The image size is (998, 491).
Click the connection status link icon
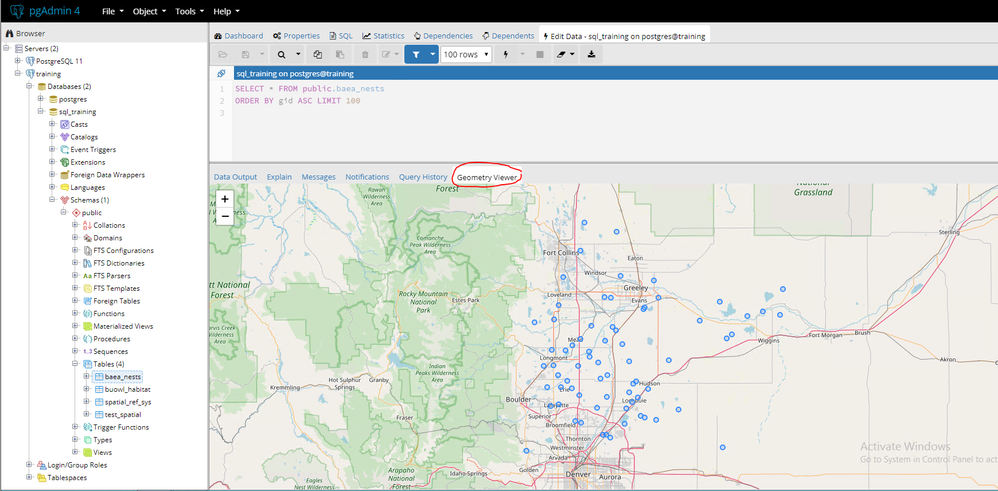pos(220,73)
